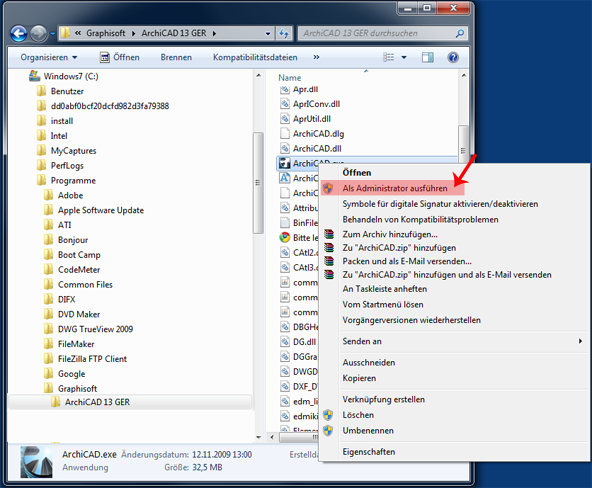Show hidden path levels via the « chevron
The height and width of the screenshot is (488, 592).
click(78, 33)
